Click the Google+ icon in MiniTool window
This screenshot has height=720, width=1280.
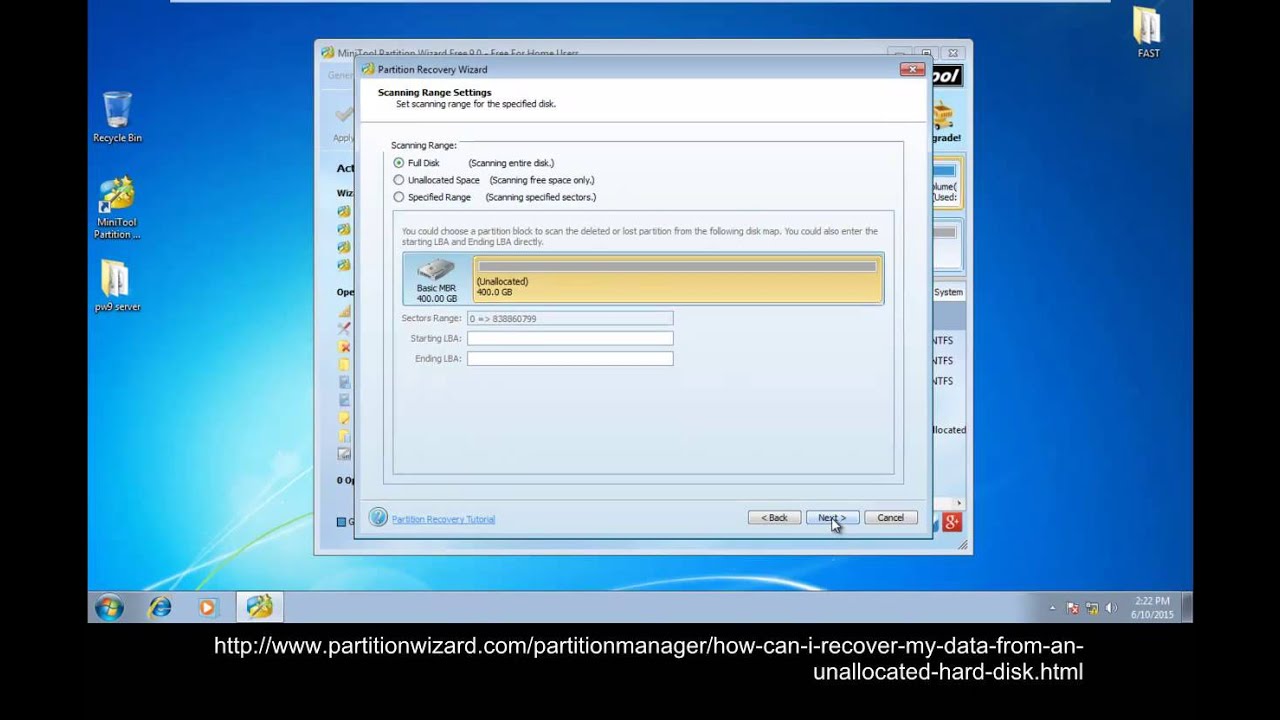click(x=951, y=521)
